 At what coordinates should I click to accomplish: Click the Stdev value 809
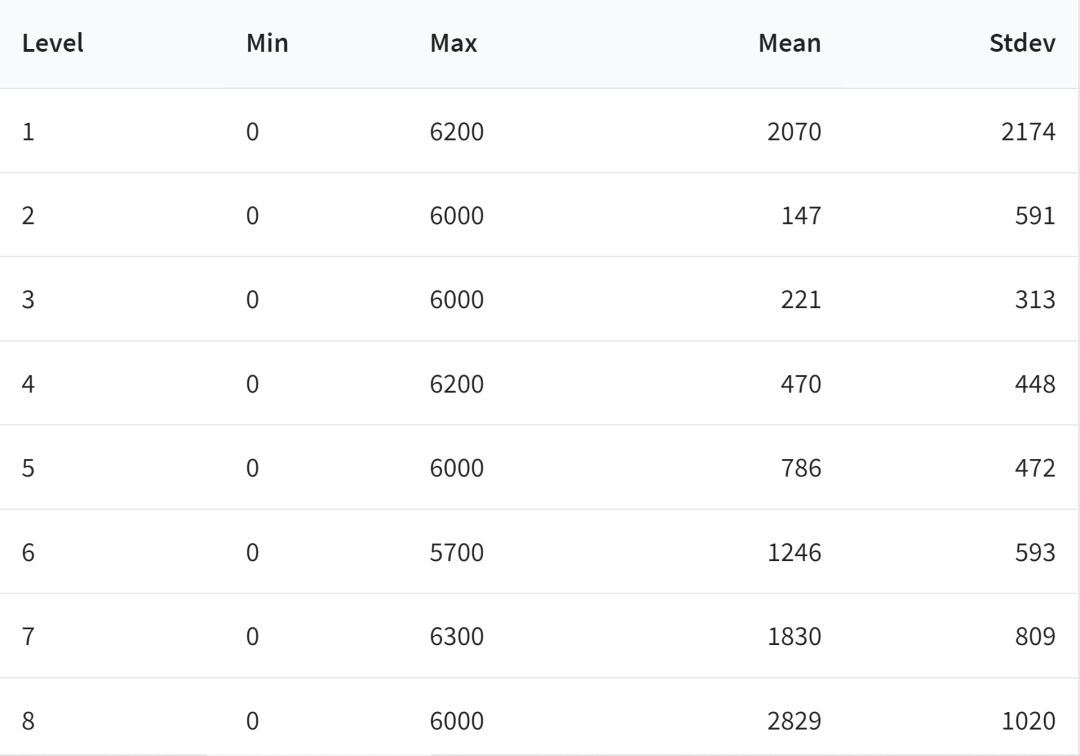point(1035,636)
